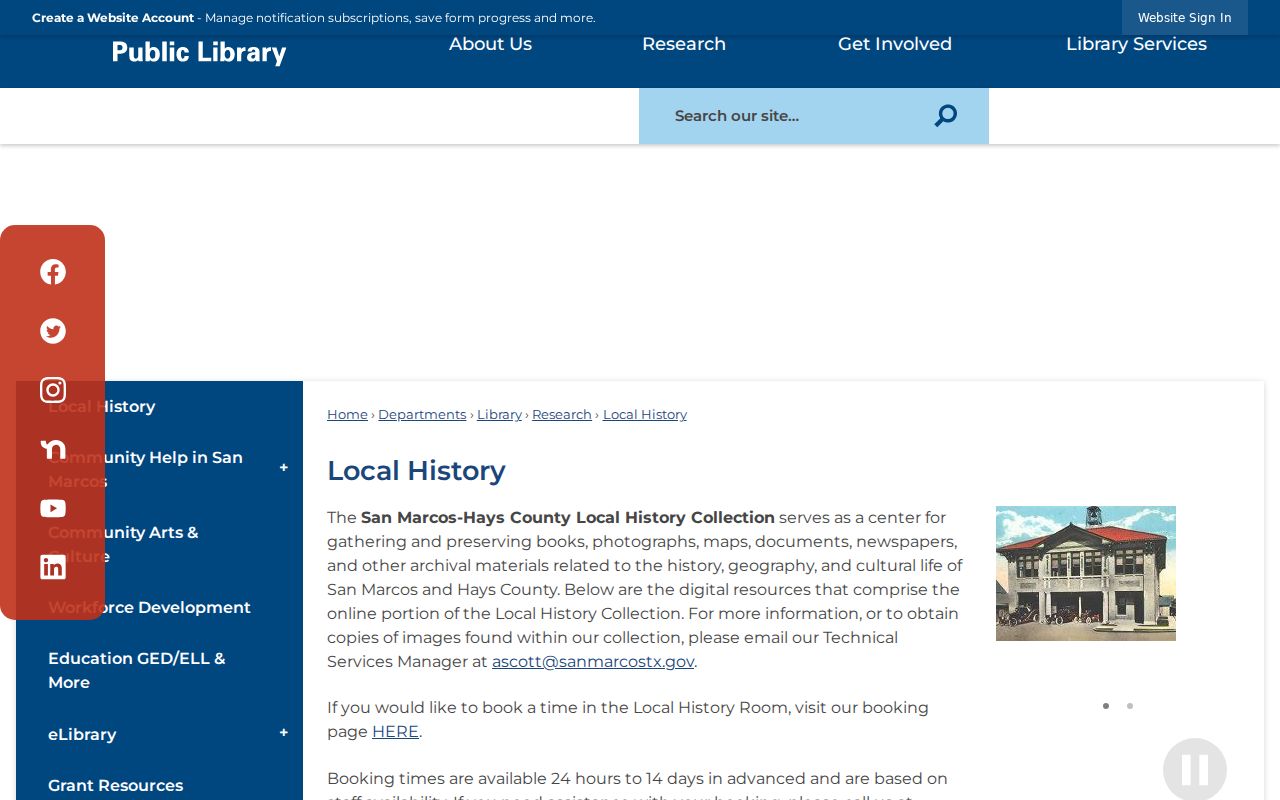Open Community Help in San Marcos sidebar link
1280x800 pixels.
point(145,469)
